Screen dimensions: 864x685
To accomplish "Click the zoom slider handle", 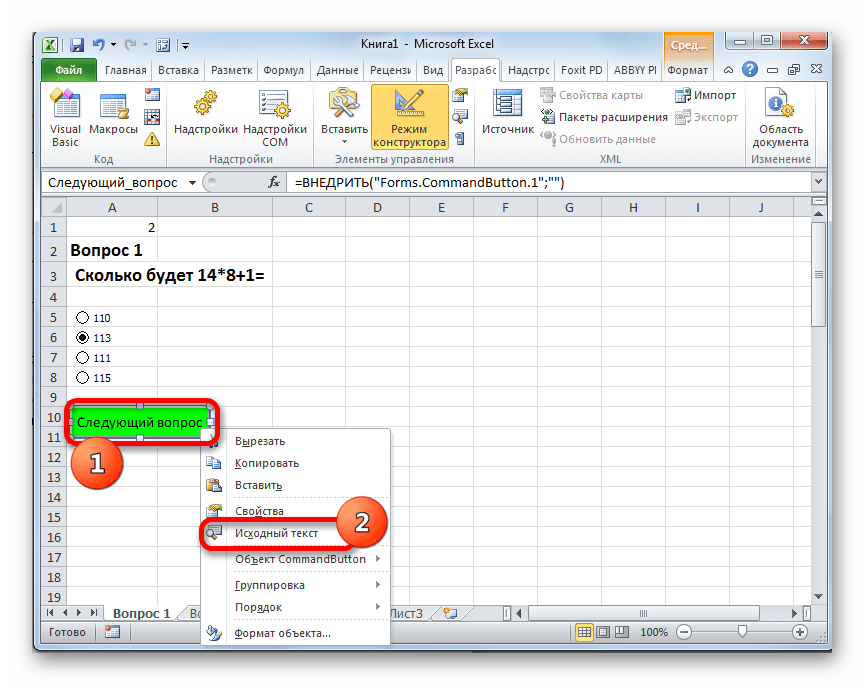I will [742, 632].
